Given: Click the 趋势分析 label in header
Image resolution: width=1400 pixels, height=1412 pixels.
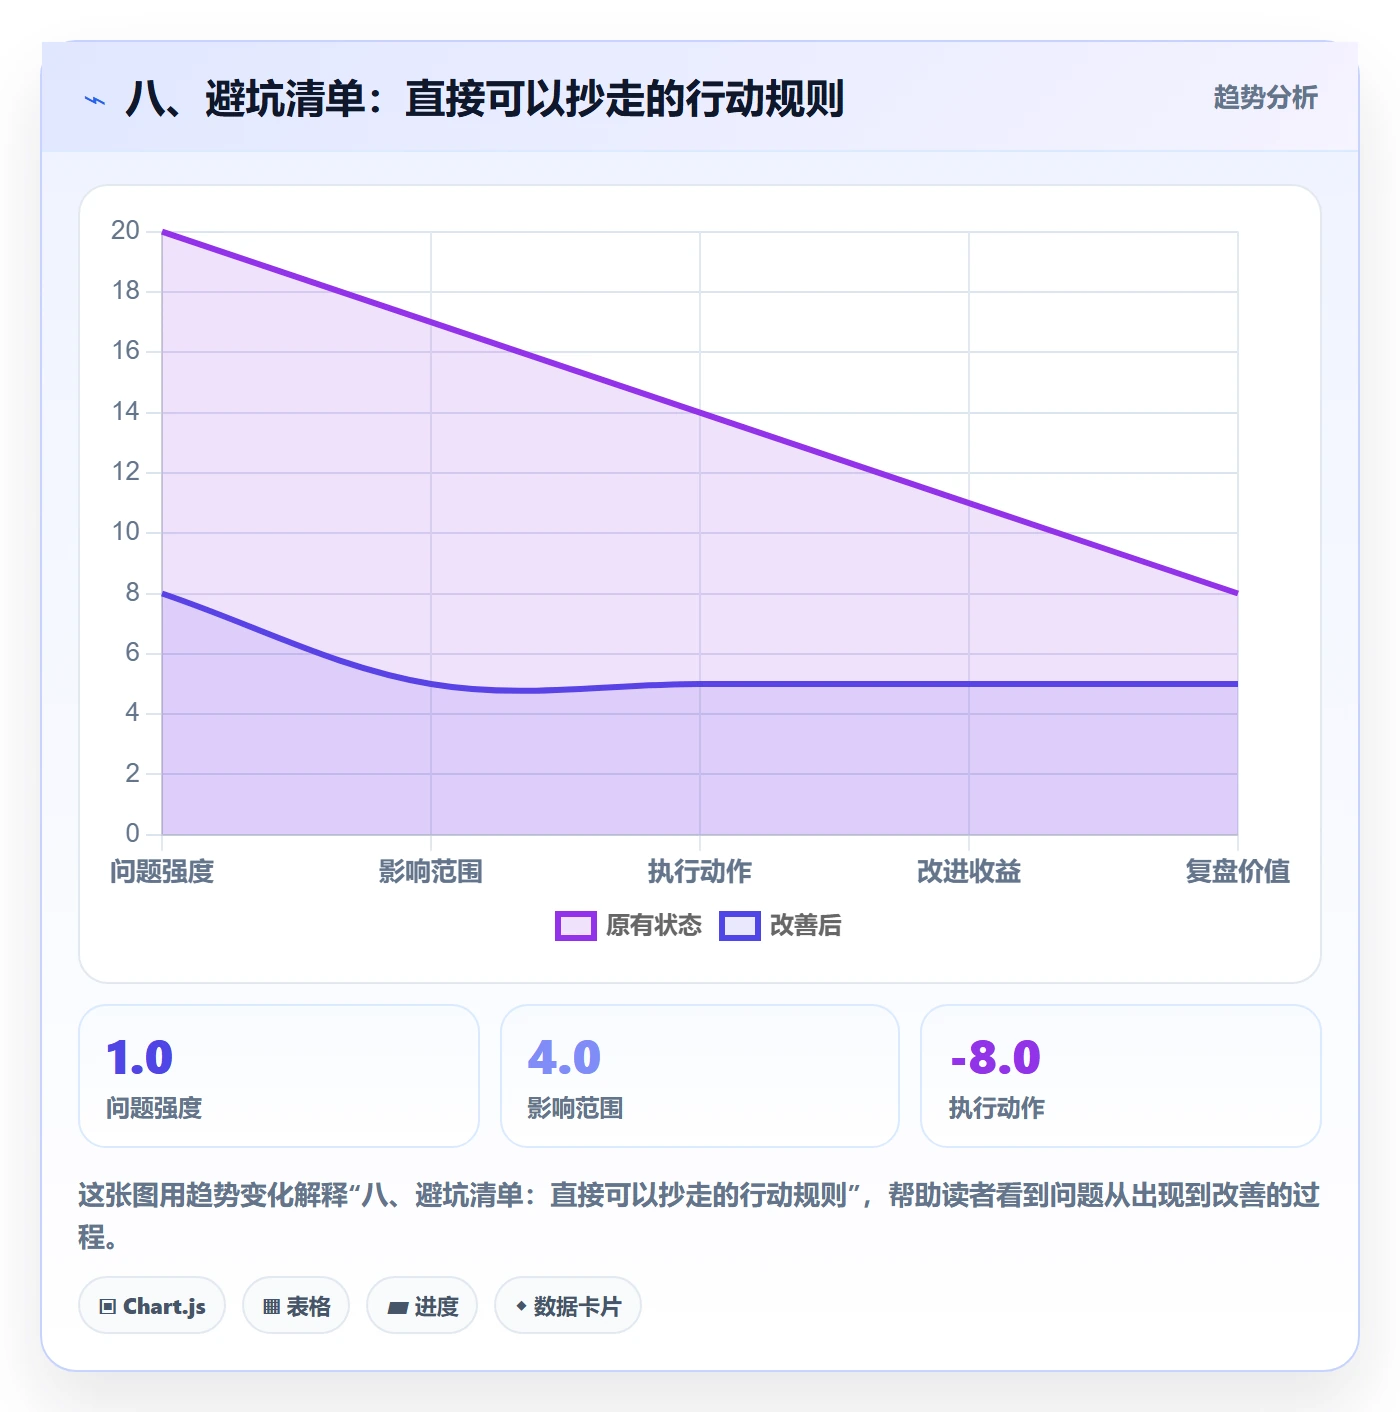Looking at the screenshot, I should click(x=1265, y=97).
